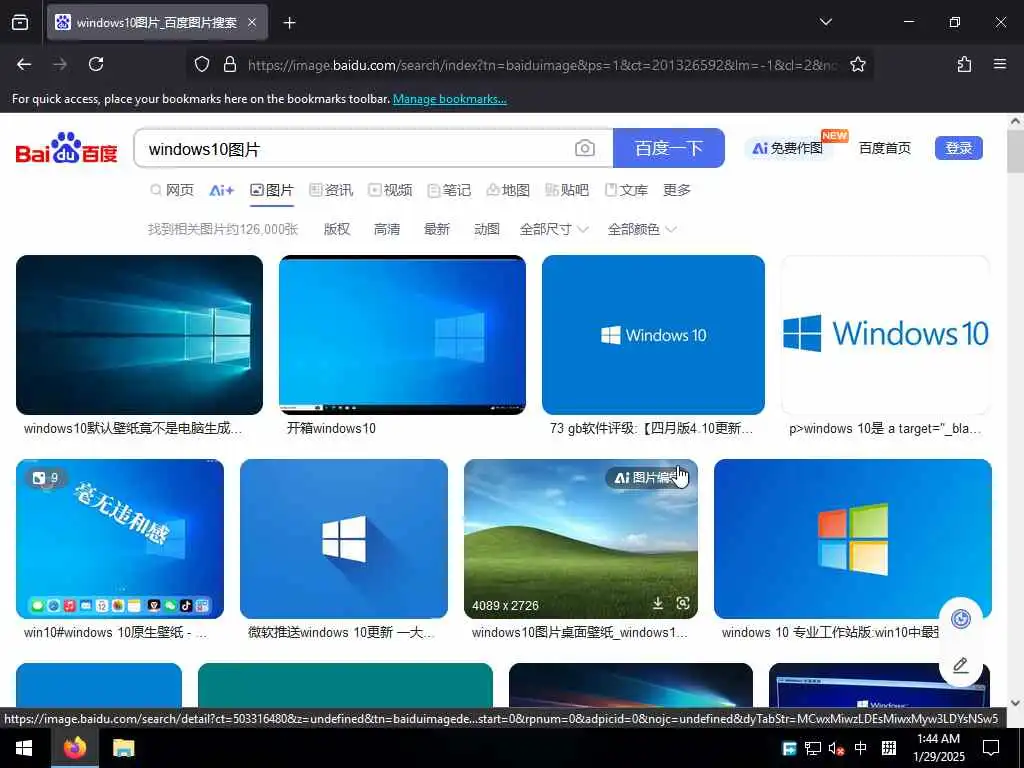Select the 图片 tab
Image resolution: width=1024 pixels, height=768 pixels.
[272, 190]
